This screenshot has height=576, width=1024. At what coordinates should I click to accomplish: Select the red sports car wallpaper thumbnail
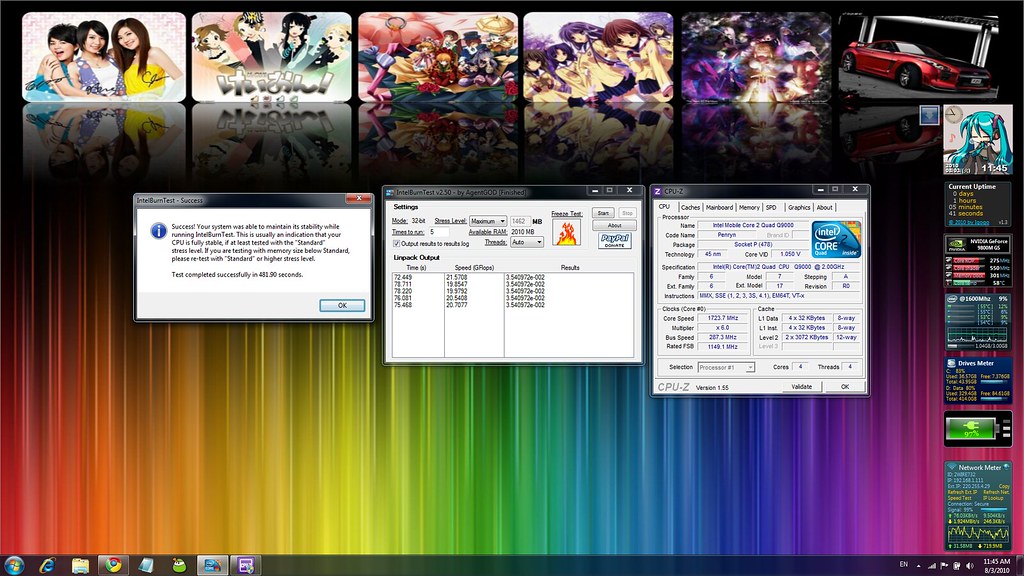pos(919,57)
